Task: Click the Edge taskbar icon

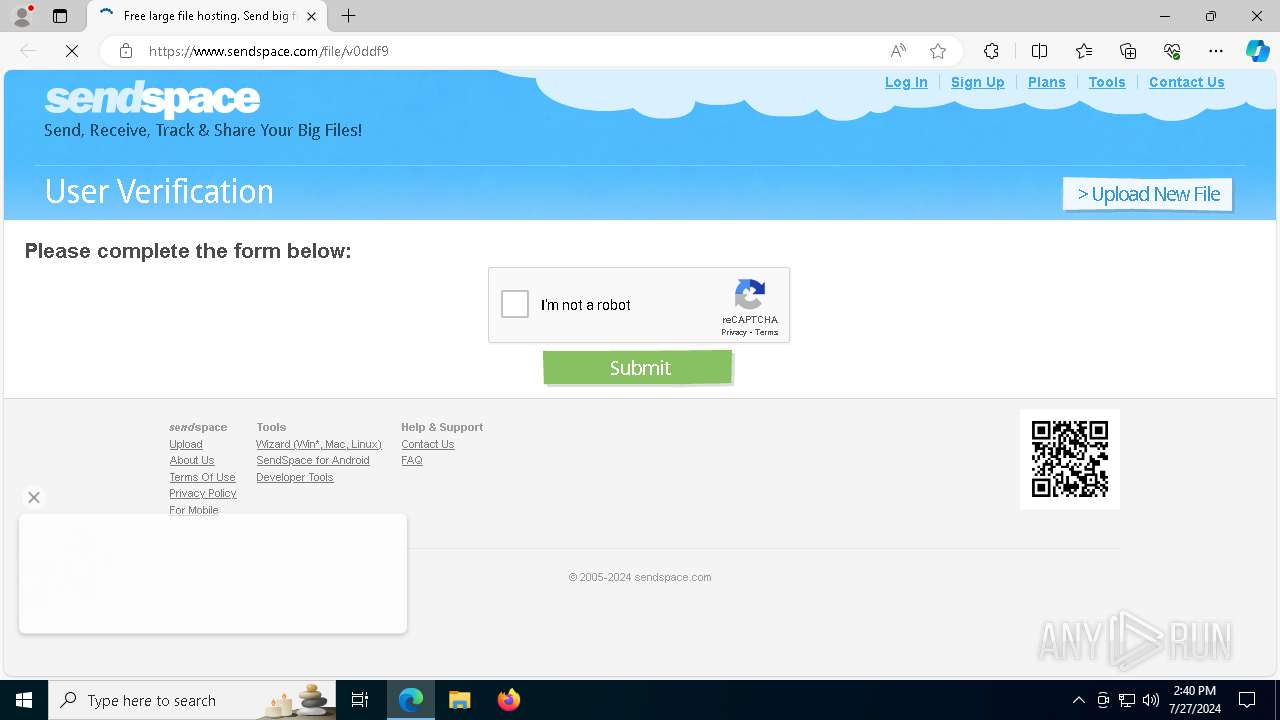Action: (411, 700)
